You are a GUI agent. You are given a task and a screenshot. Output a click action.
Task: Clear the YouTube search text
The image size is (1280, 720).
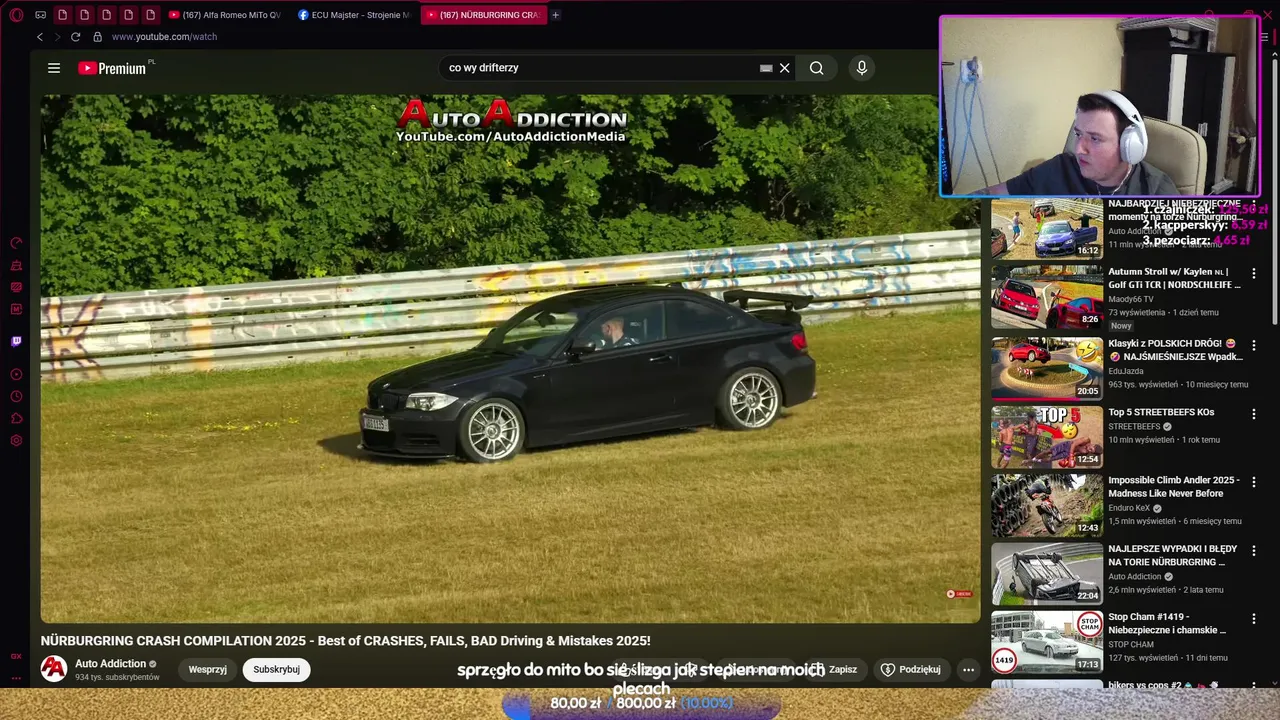[x=785, y=68]
